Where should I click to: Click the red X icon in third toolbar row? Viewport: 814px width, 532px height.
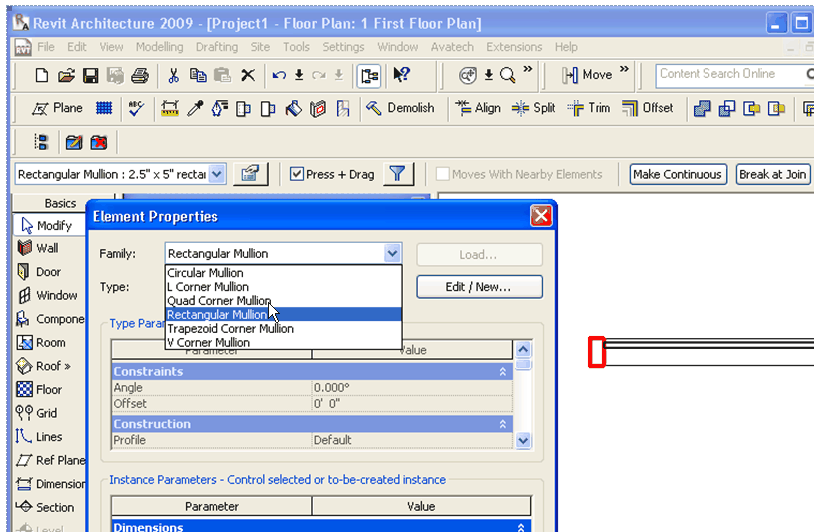[99, 142]
